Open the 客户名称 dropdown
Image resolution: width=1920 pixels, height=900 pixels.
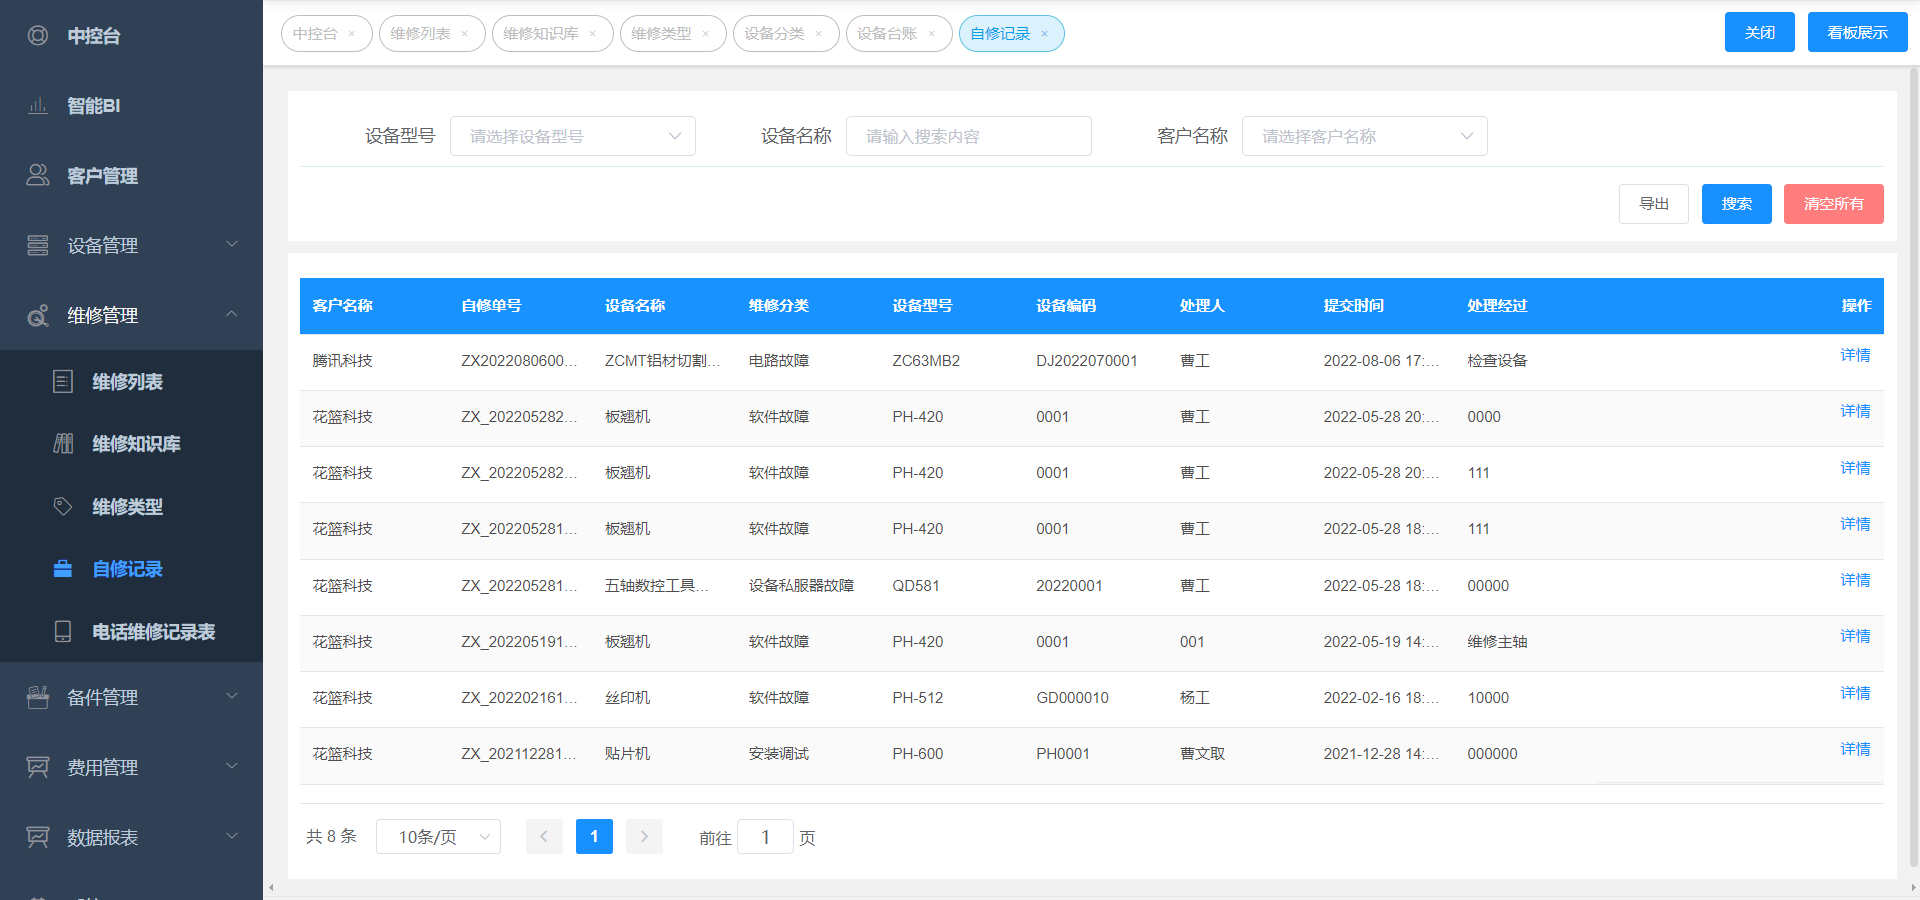1364,136
